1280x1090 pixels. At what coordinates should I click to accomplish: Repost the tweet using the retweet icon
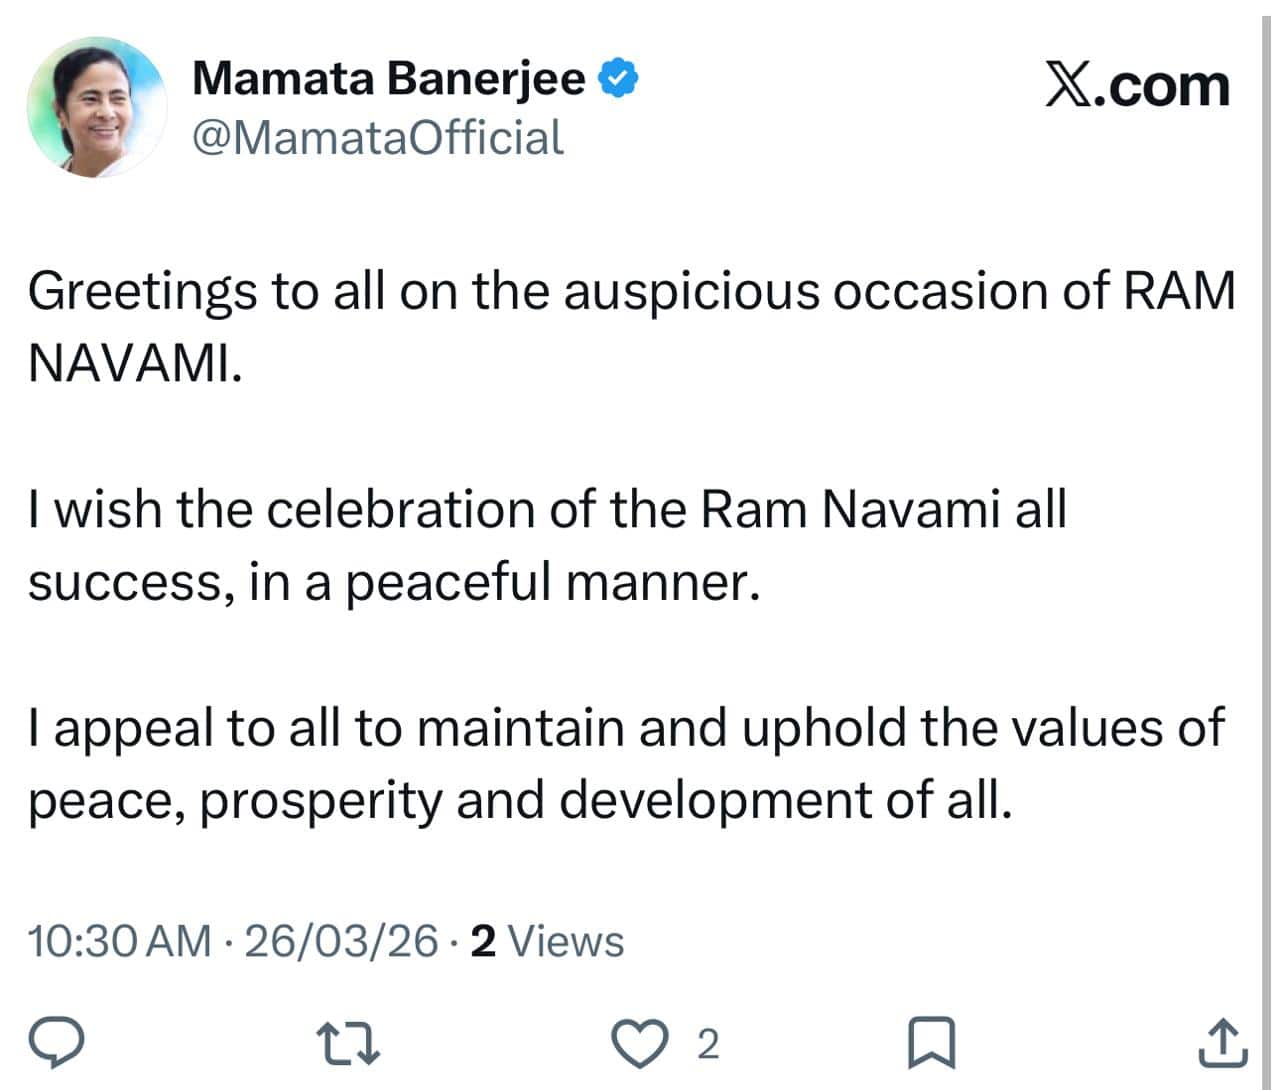coord(346,1044)
